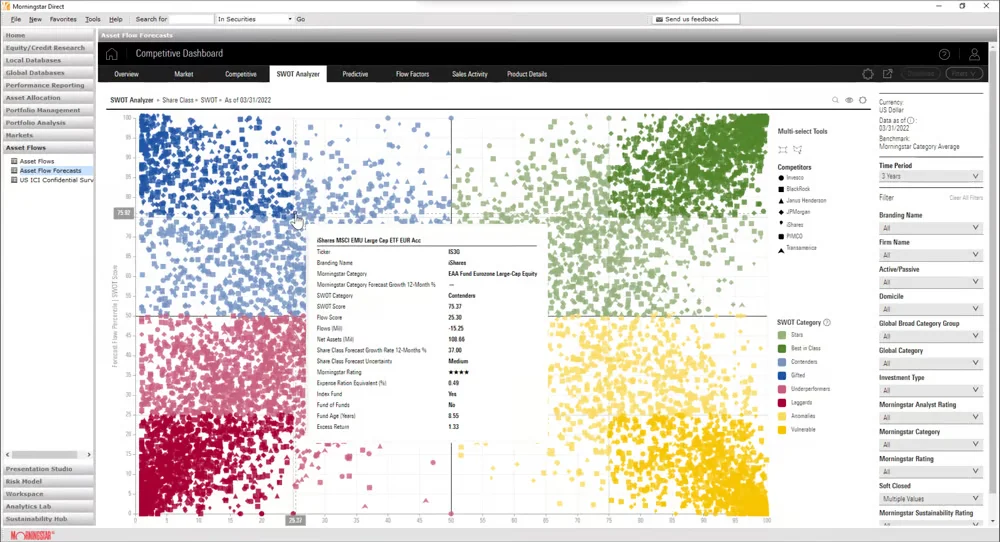The height and width of the screenshot is (542, 1000).
Task: Switch to the Market tab
Action: click(x=184, y=74)
